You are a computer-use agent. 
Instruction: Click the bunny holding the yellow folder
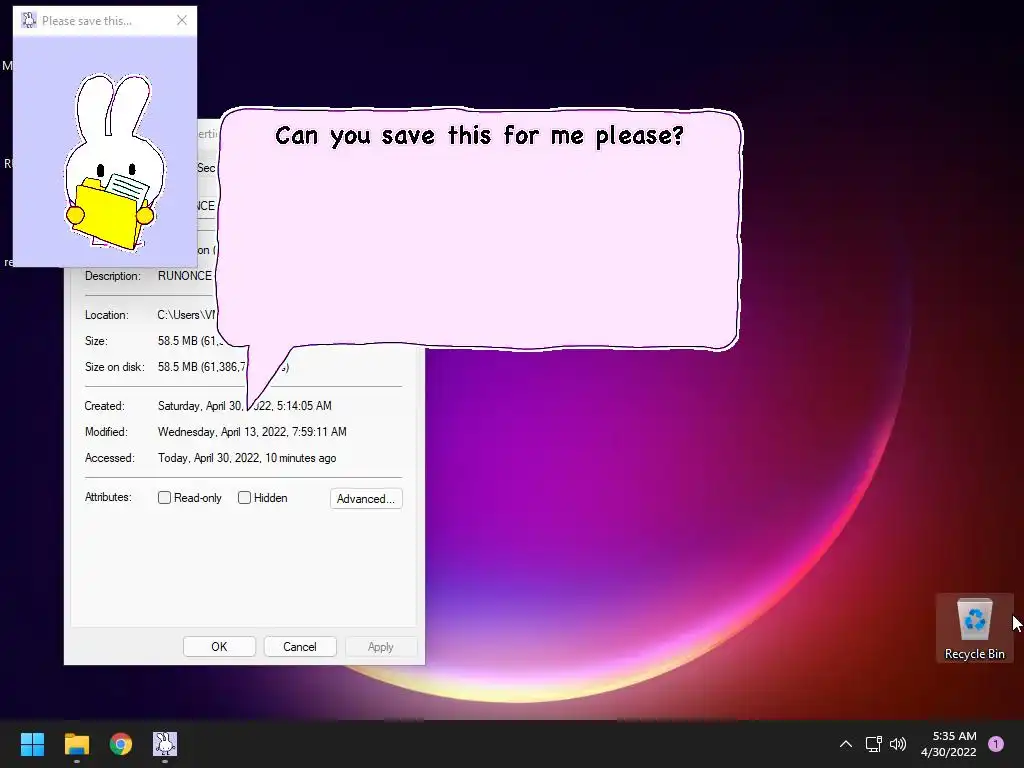point(114,162)
